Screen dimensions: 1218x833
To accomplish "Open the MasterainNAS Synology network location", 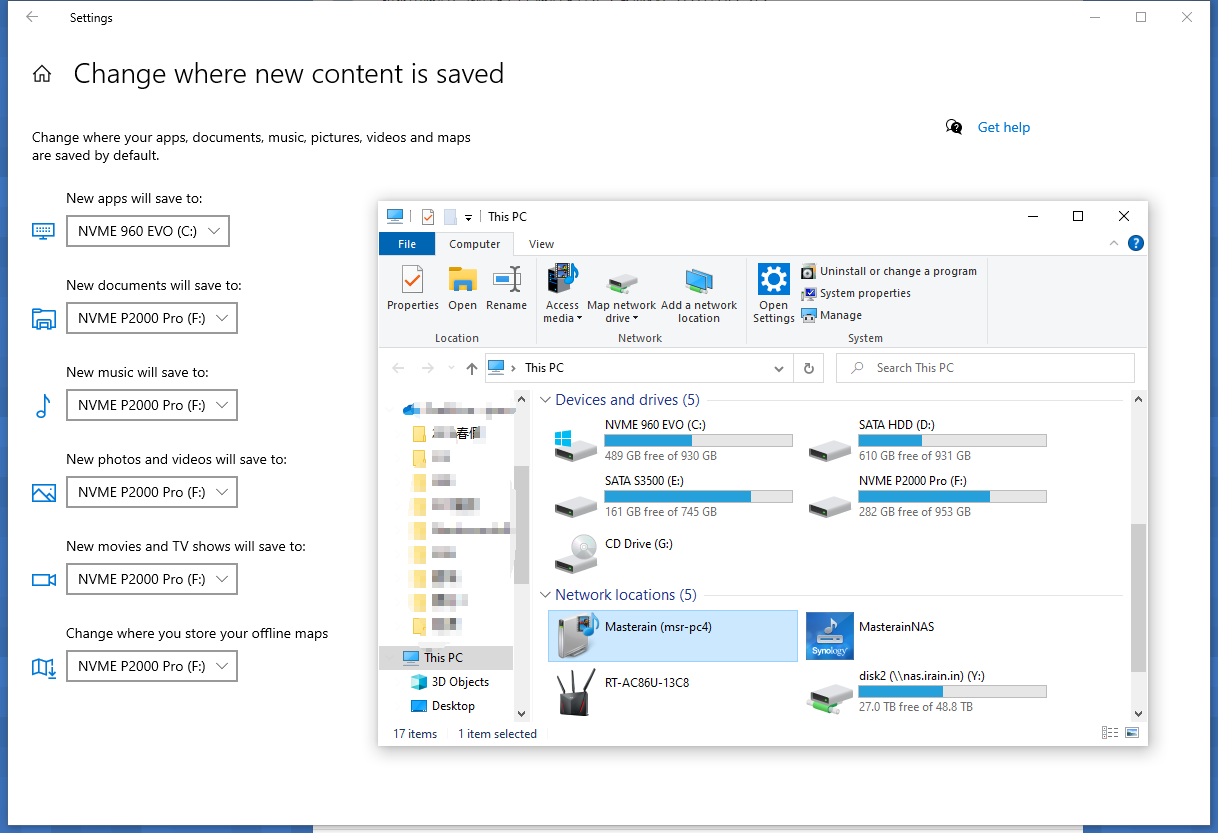I will (x=830, y=636).
